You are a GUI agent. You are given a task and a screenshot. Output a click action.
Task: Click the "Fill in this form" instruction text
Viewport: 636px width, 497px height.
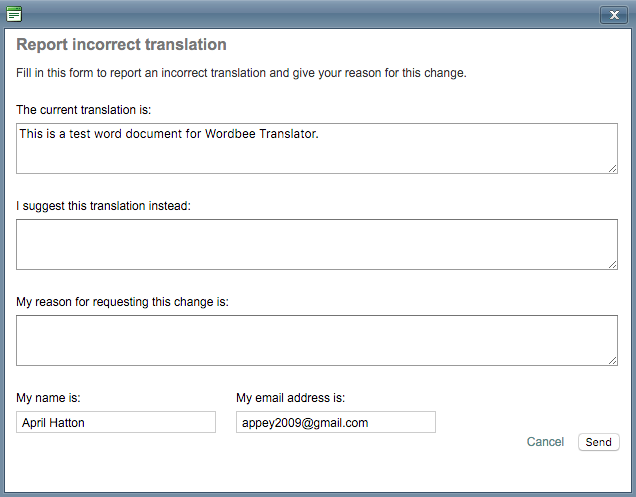[241, 73]
